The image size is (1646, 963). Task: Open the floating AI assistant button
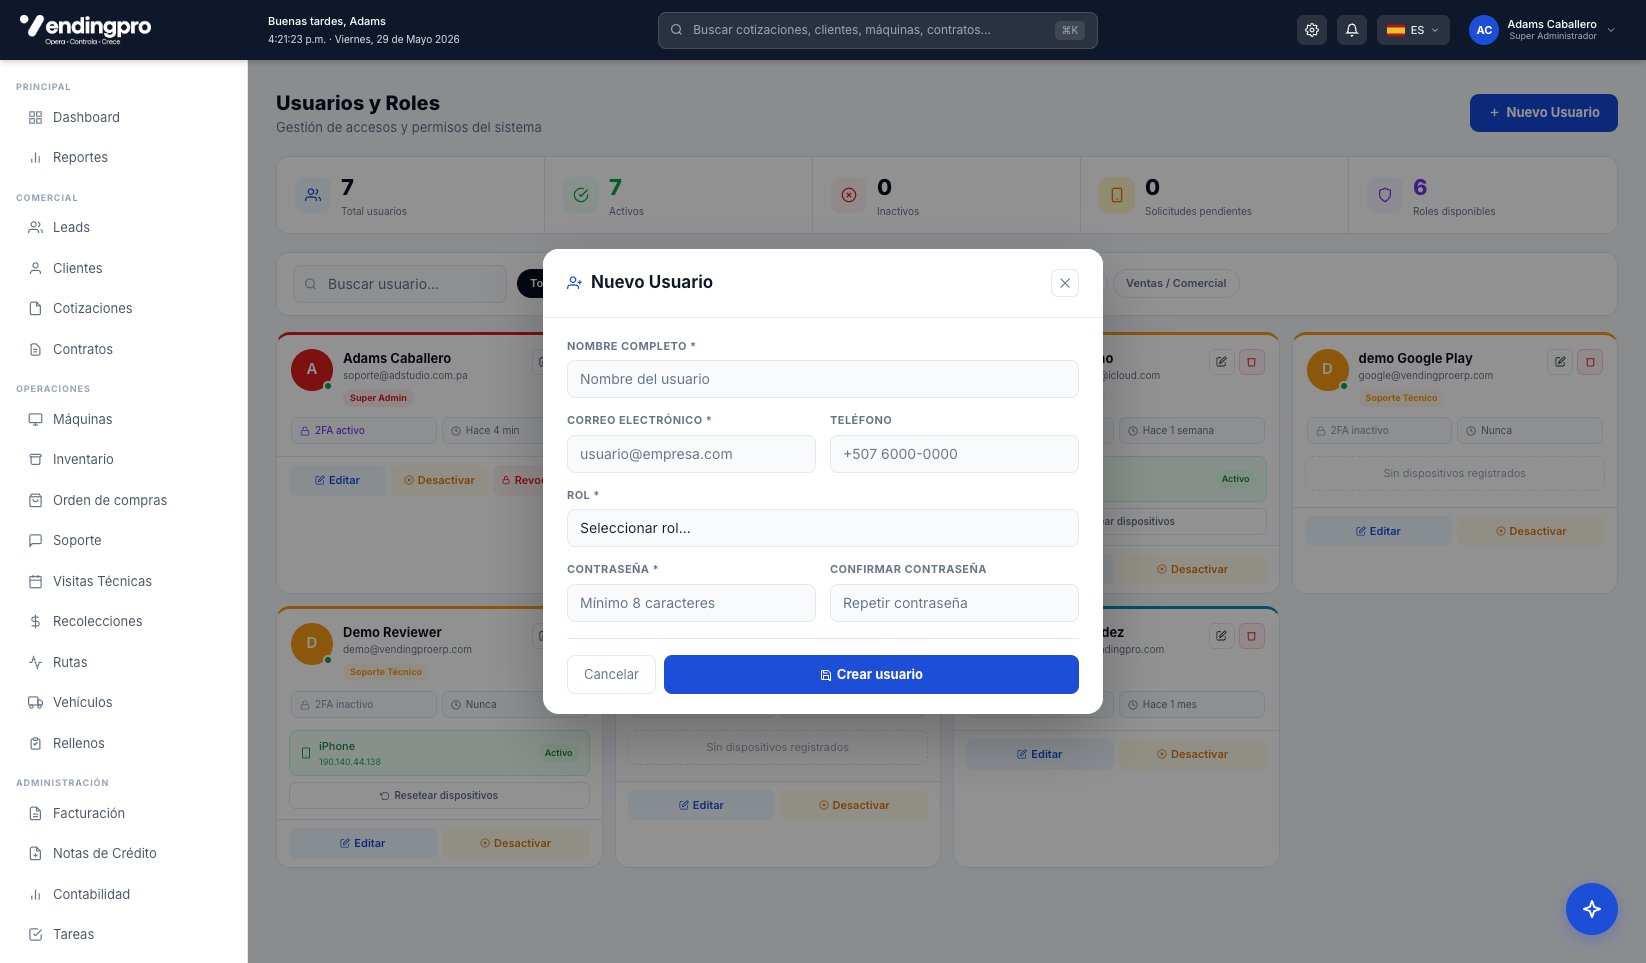click(1592, 909)
